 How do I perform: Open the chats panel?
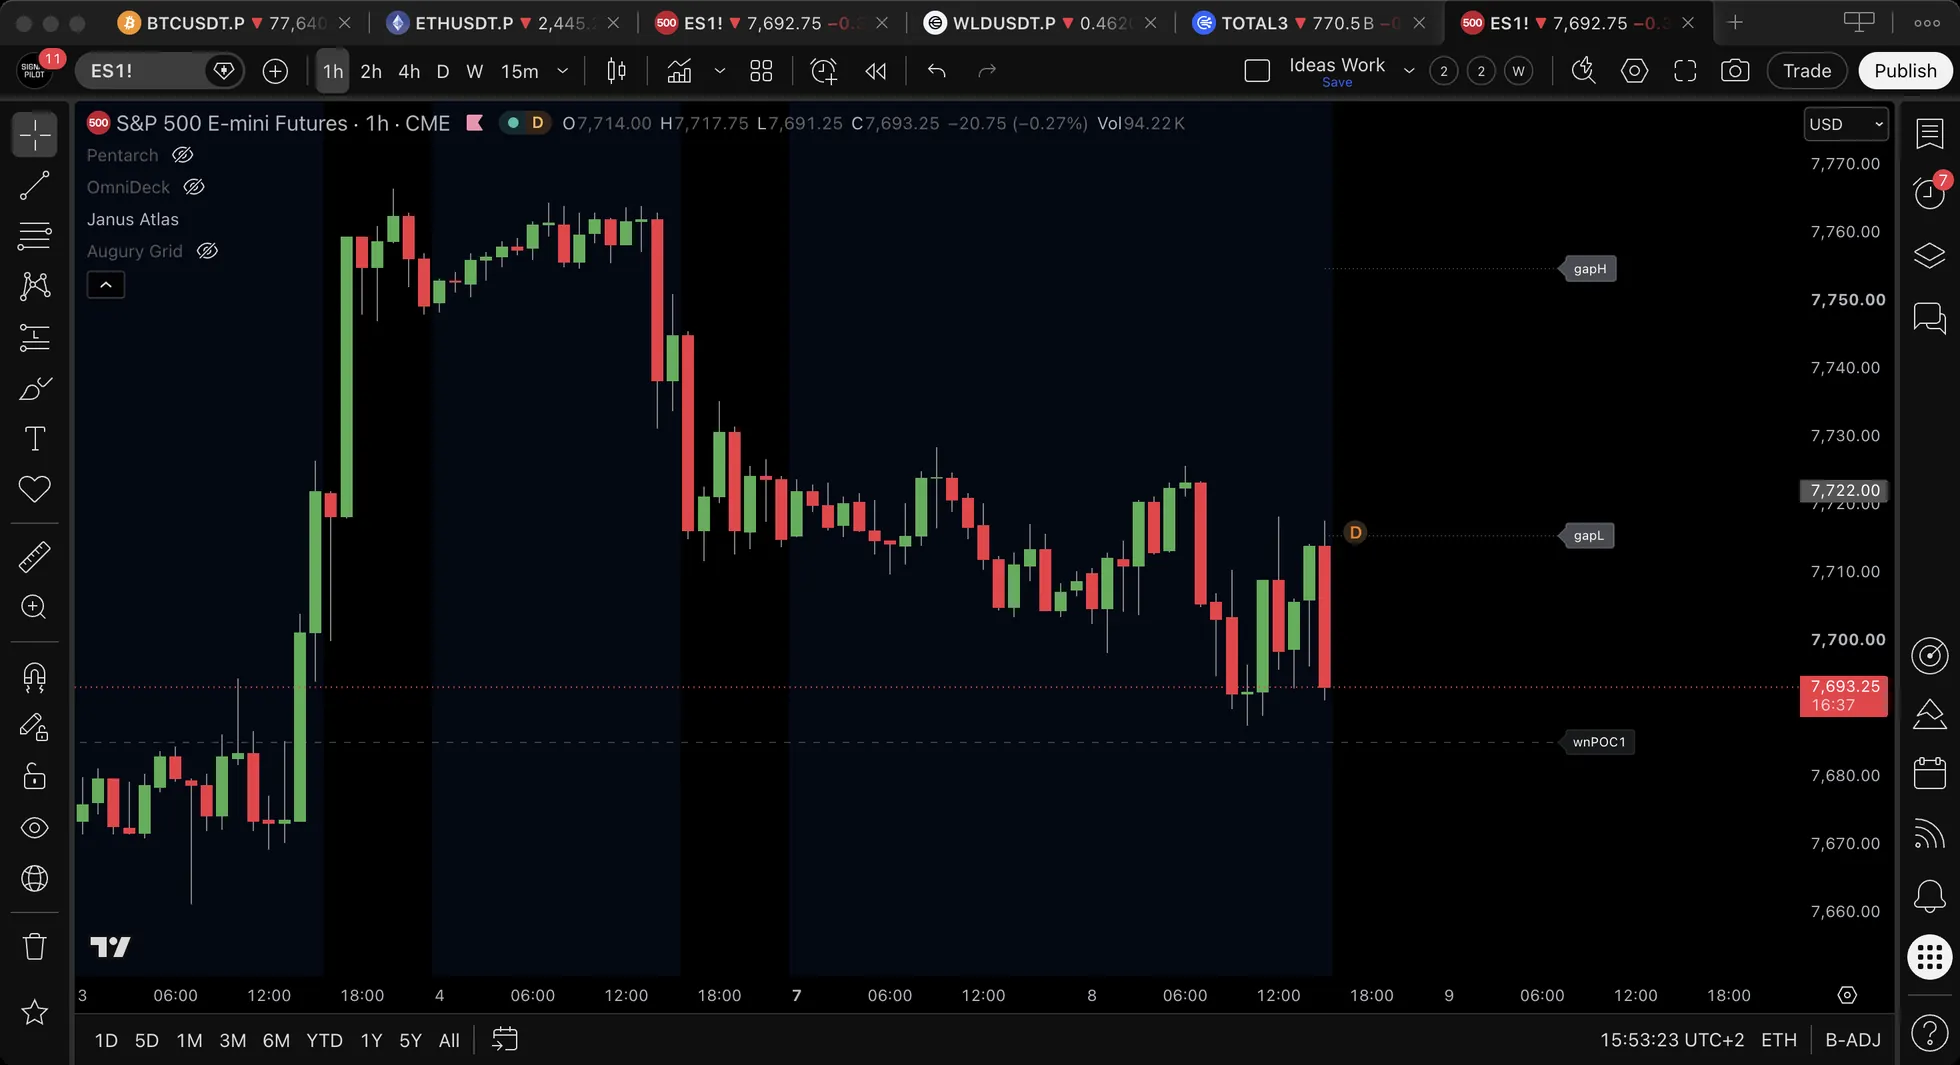tap(1929, 319)
